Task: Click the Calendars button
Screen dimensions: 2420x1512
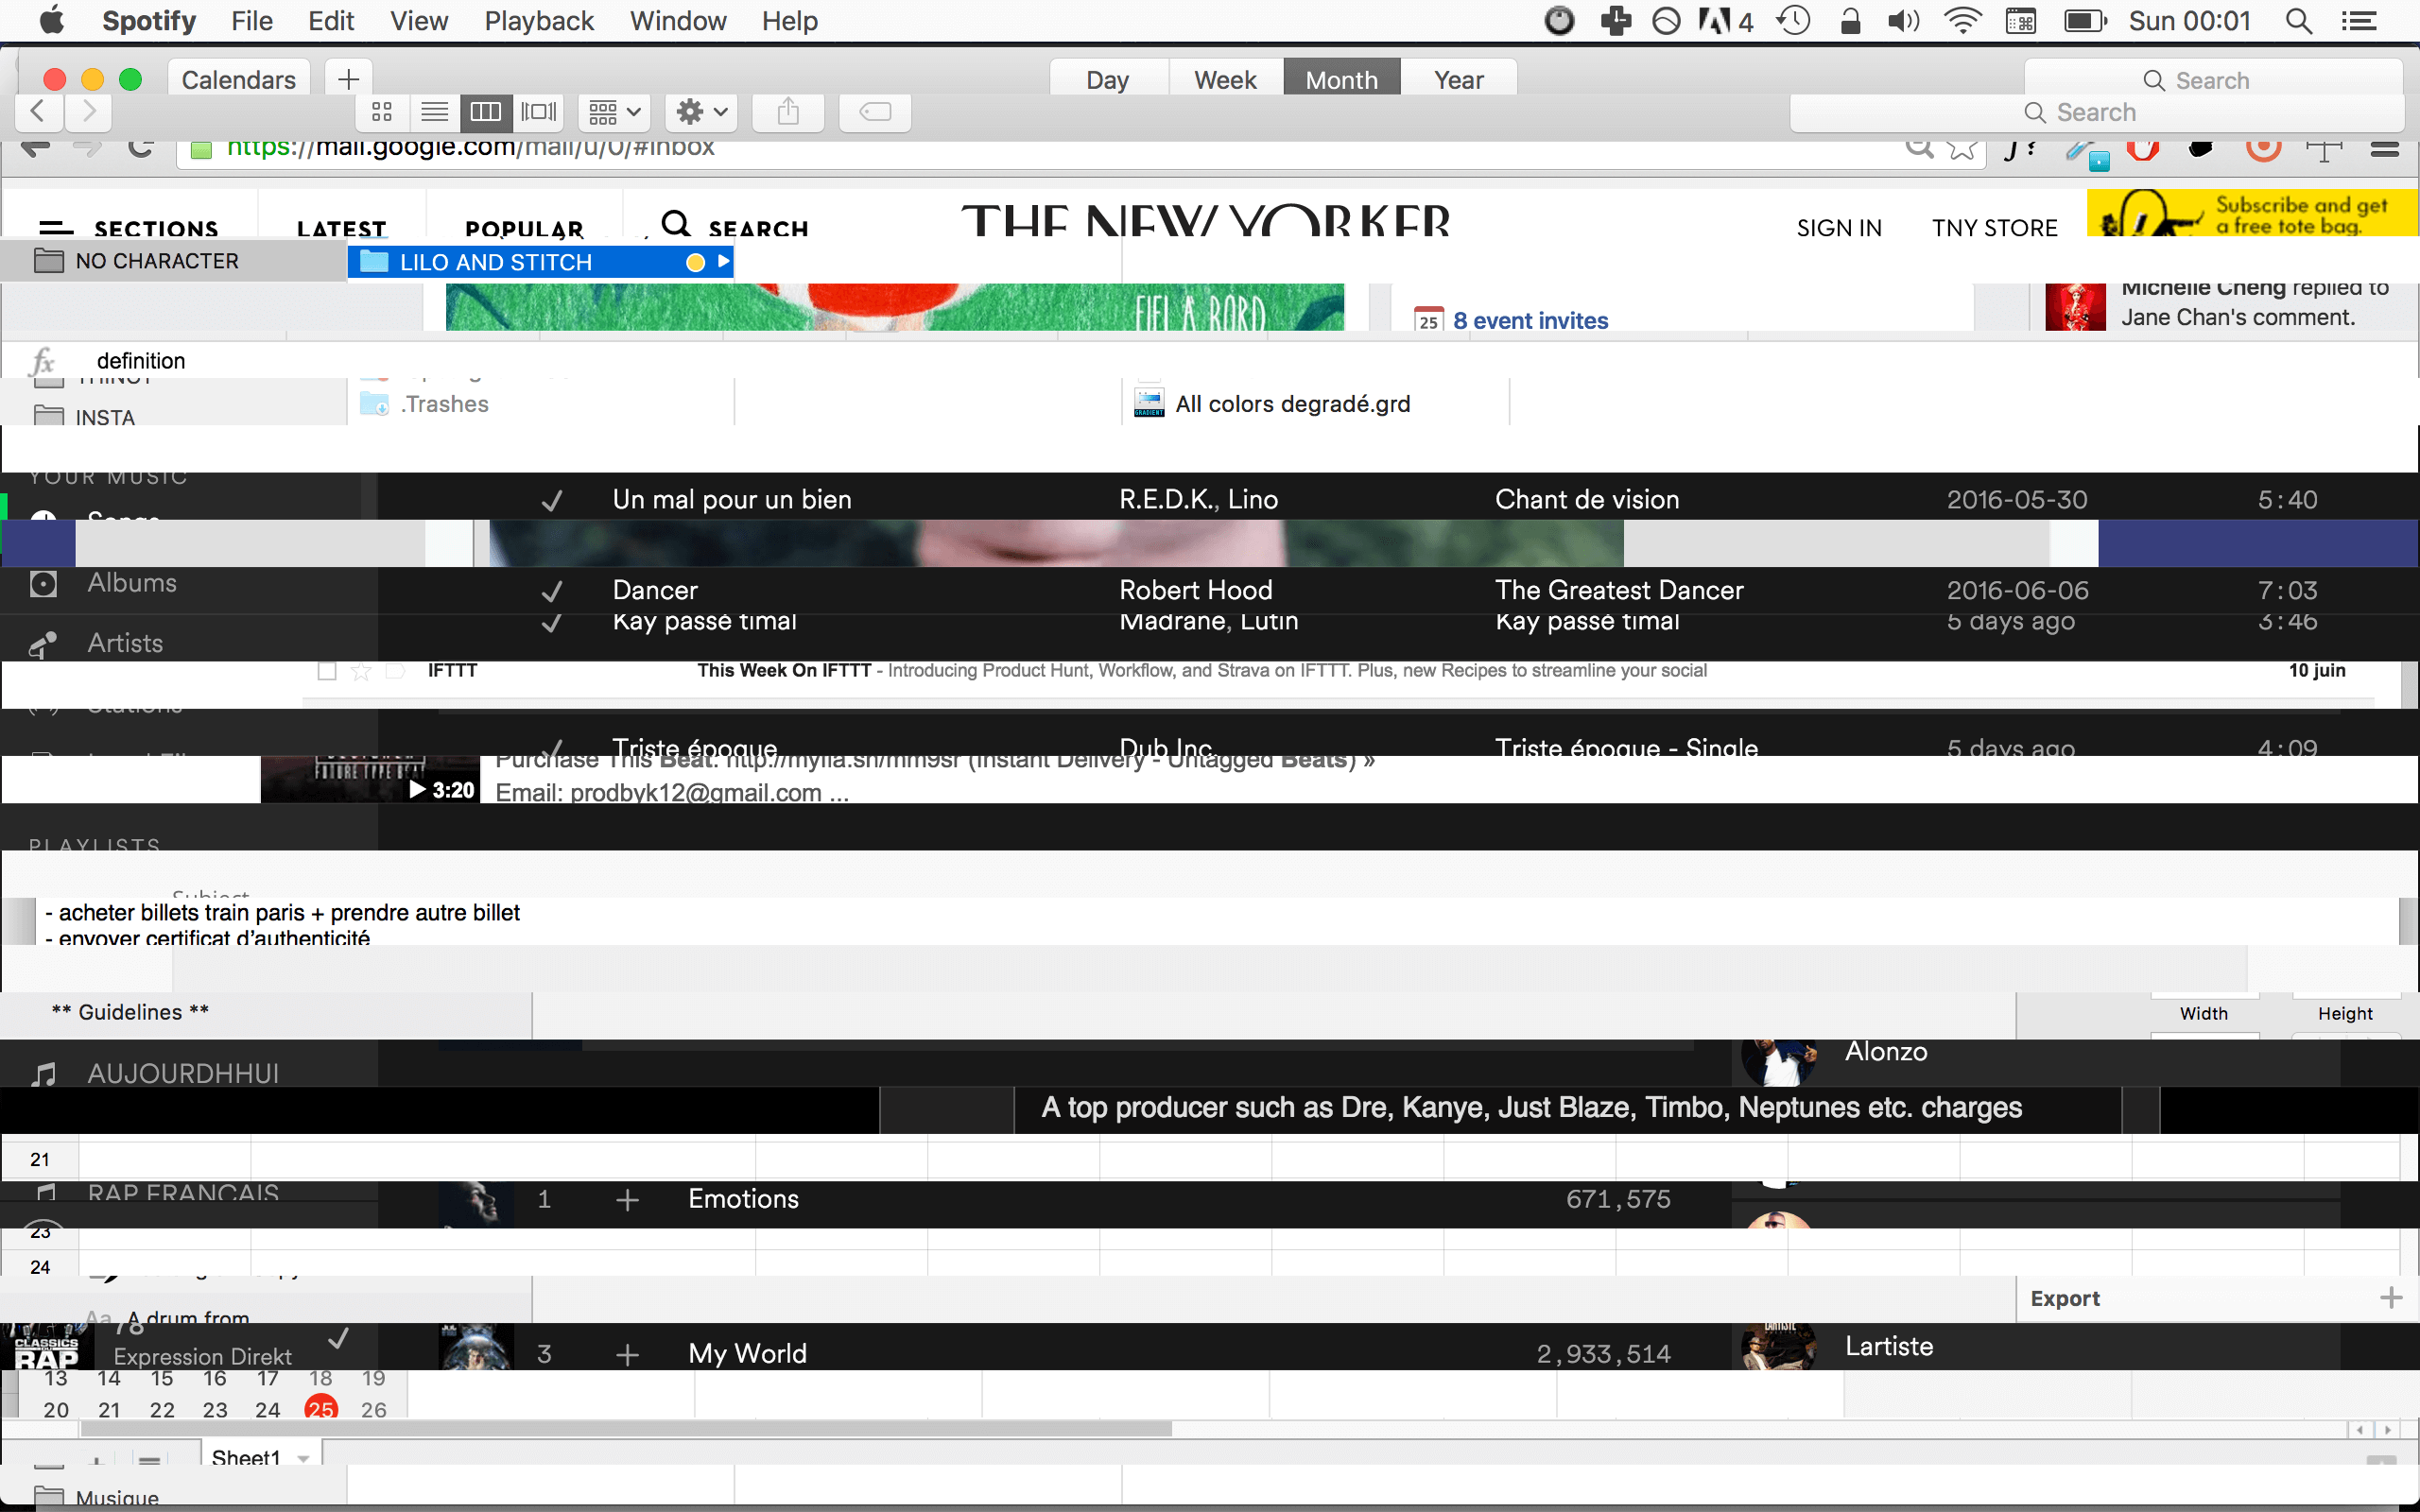Action: 239,79
